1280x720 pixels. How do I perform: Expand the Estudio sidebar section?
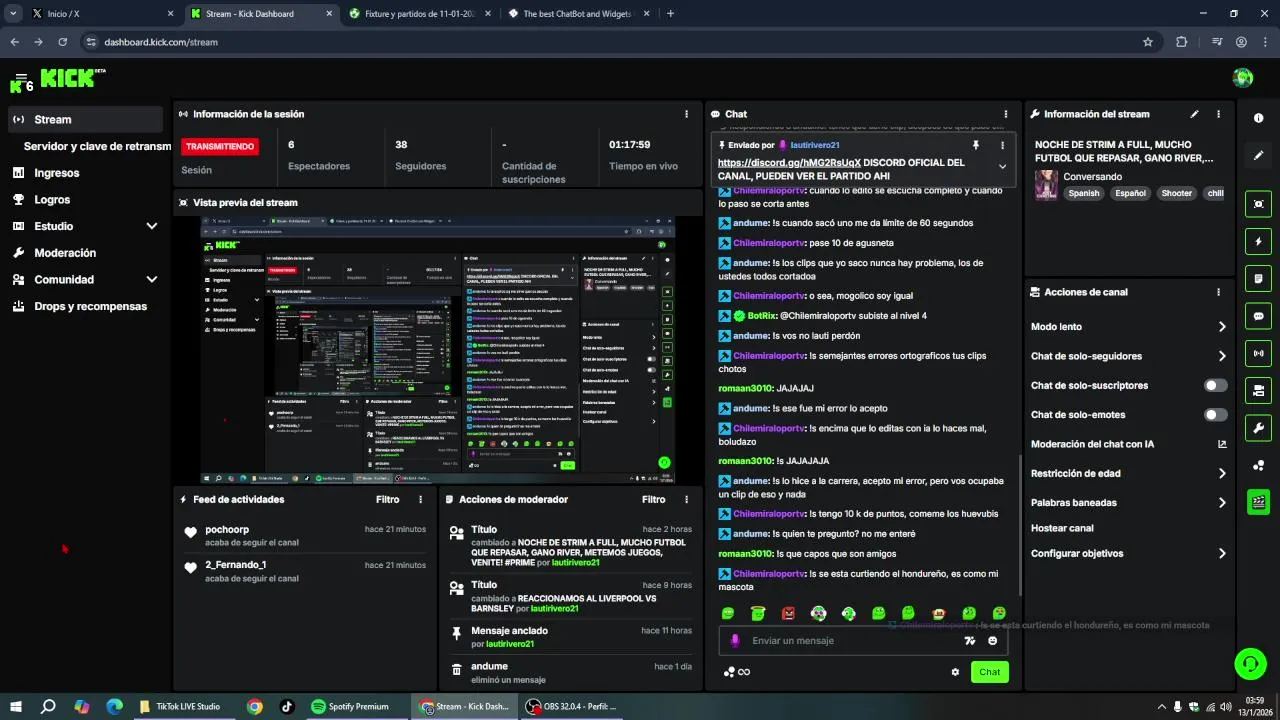click(152, 226)
